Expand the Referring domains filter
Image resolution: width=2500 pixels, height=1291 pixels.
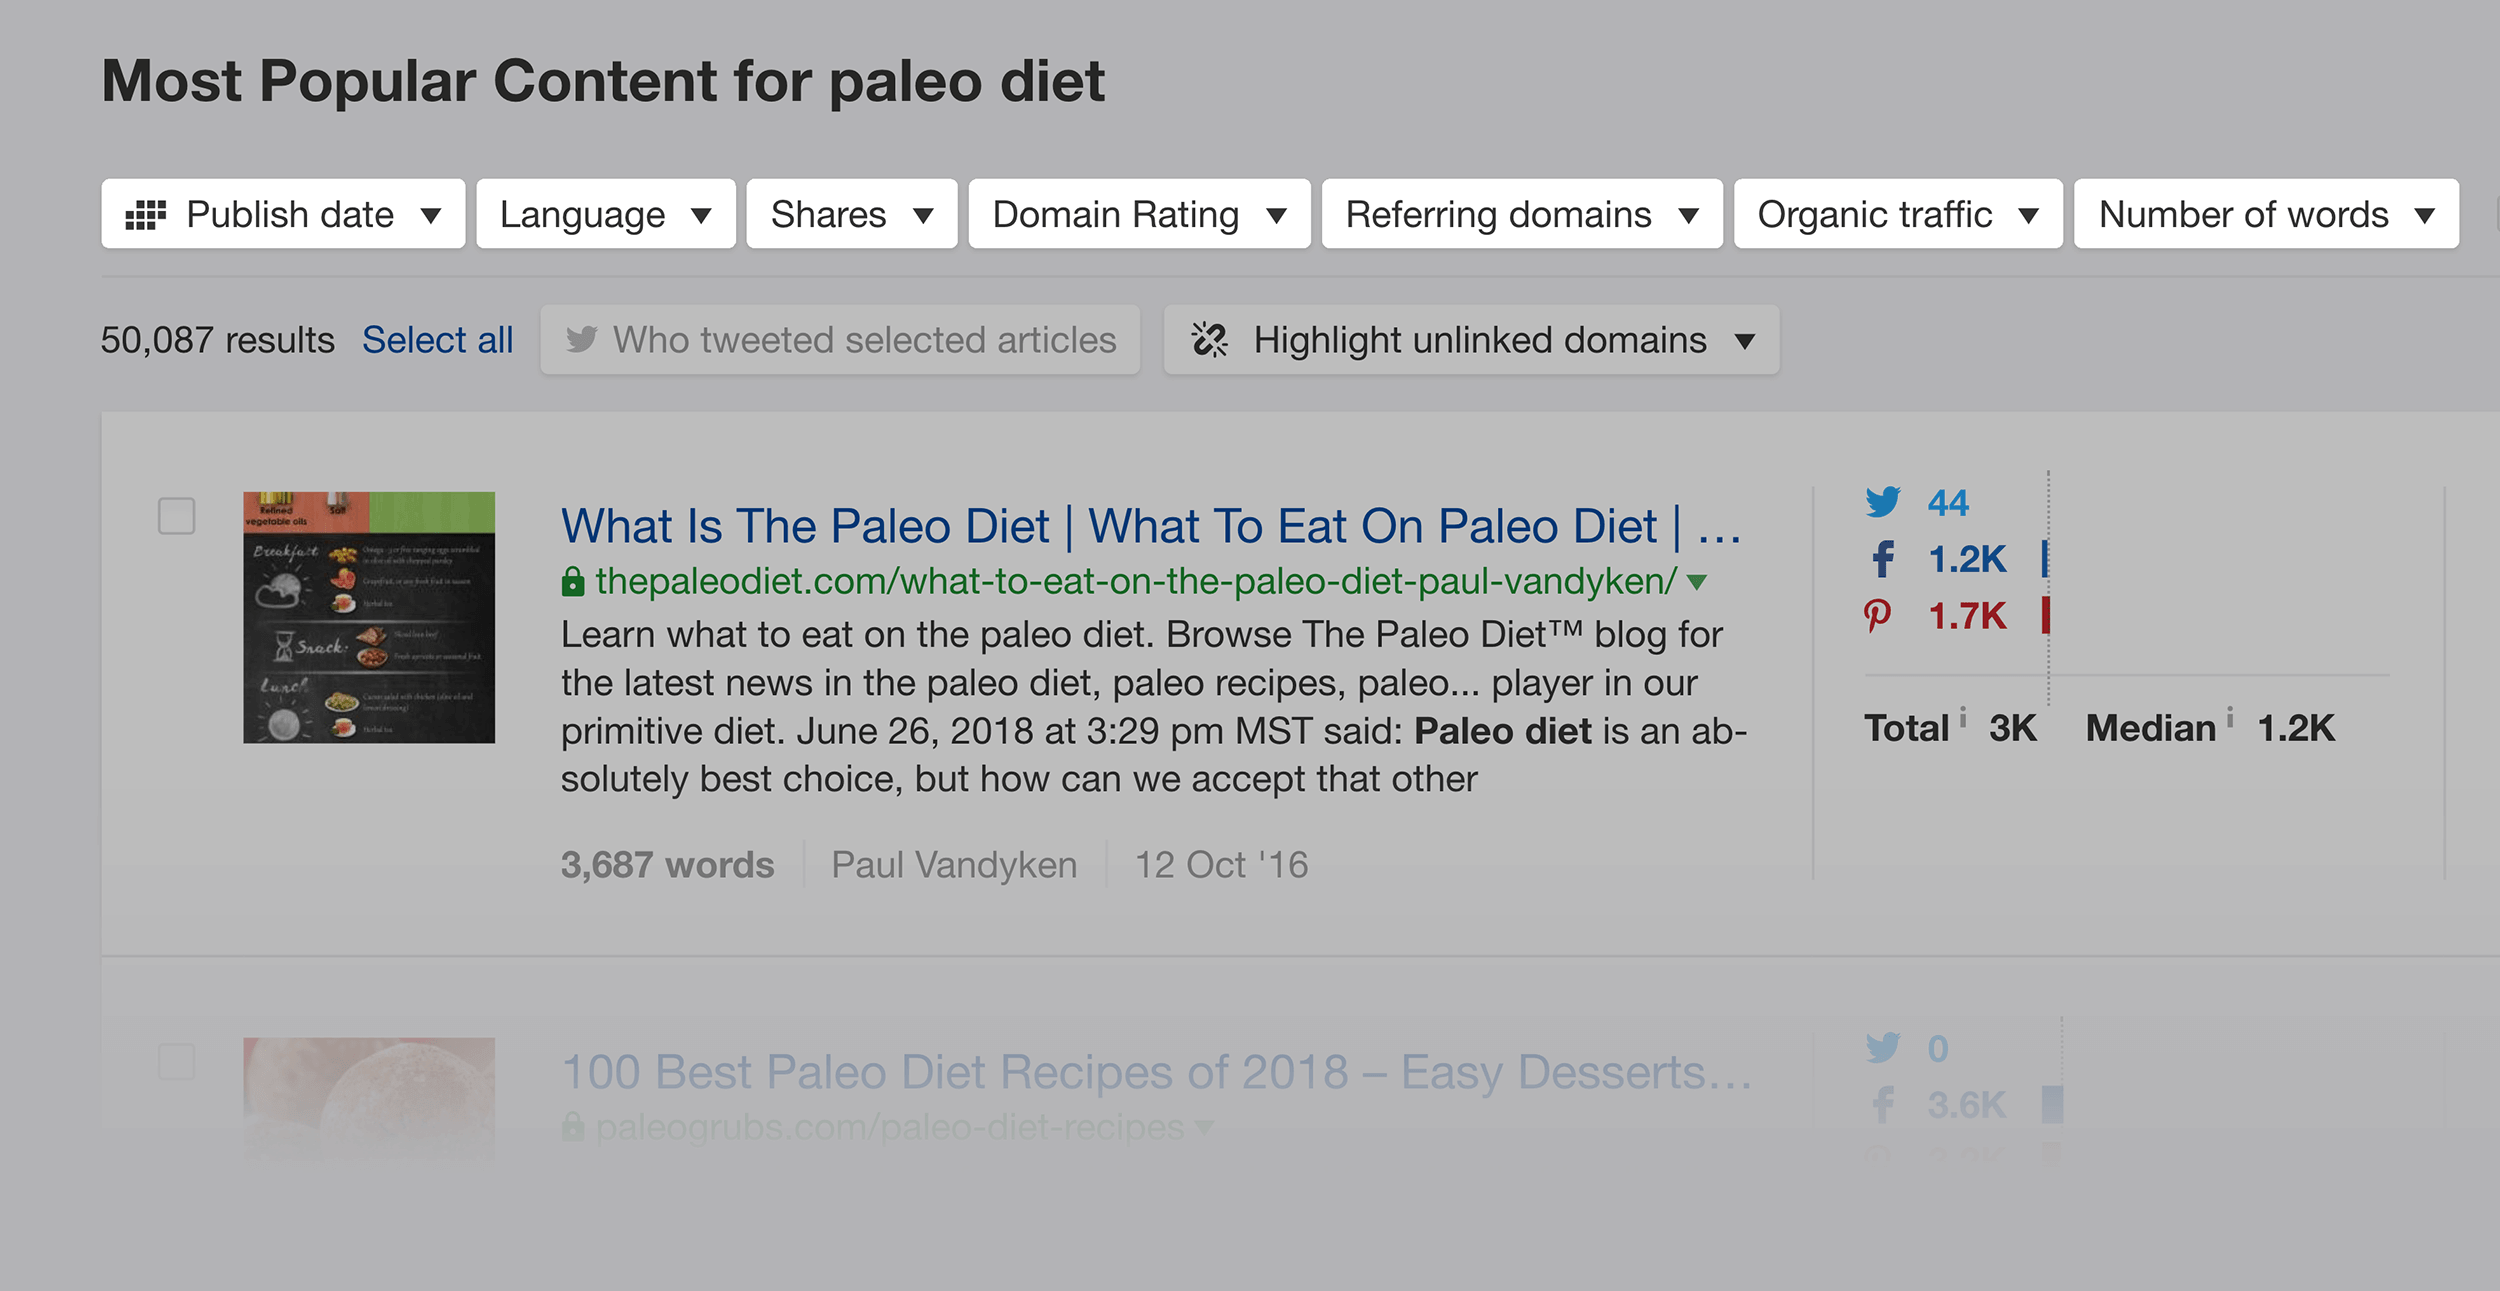pos(1522,214)
